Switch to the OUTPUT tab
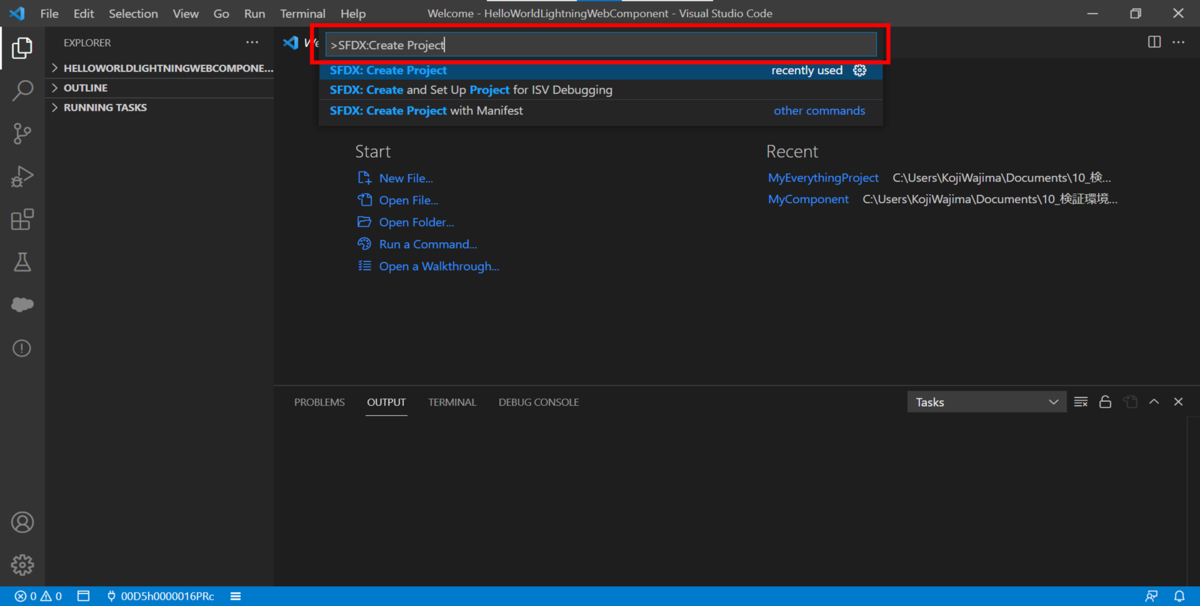This screenshot has width=1200, height=606. coord(386,402)
